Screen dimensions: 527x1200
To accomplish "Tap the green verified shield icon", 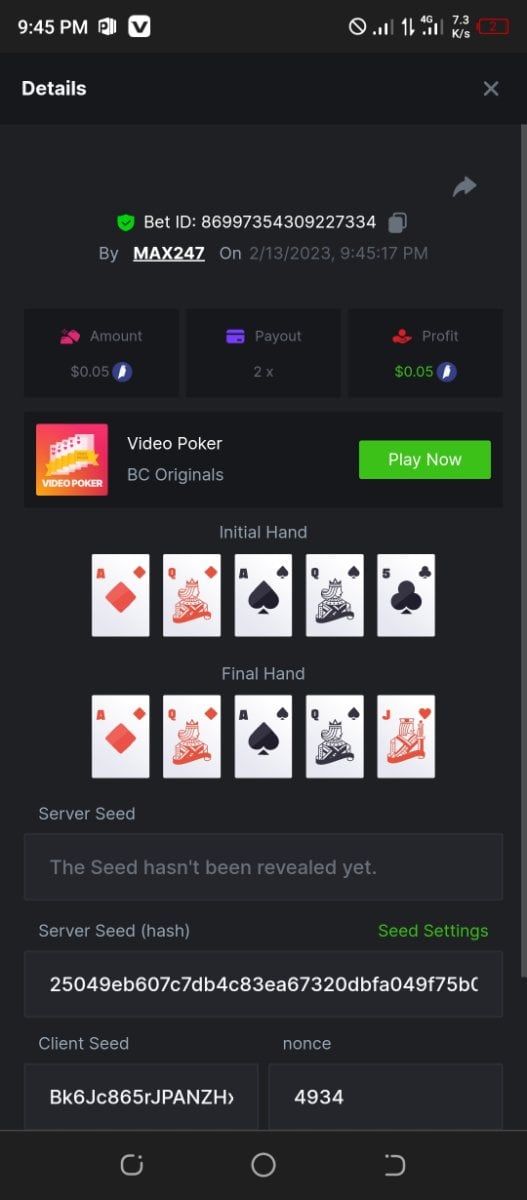I will point(125,222).
